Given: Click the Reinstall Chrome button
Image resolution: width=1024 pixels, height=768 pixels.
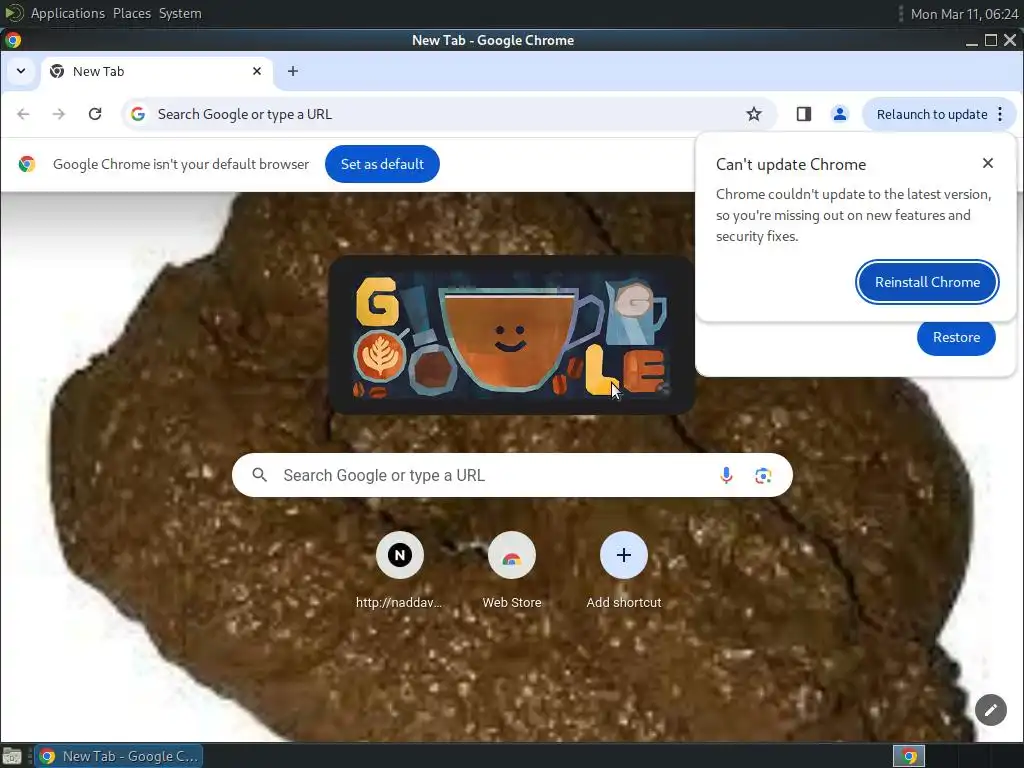Looking at the screenshot, I should 927,282.
